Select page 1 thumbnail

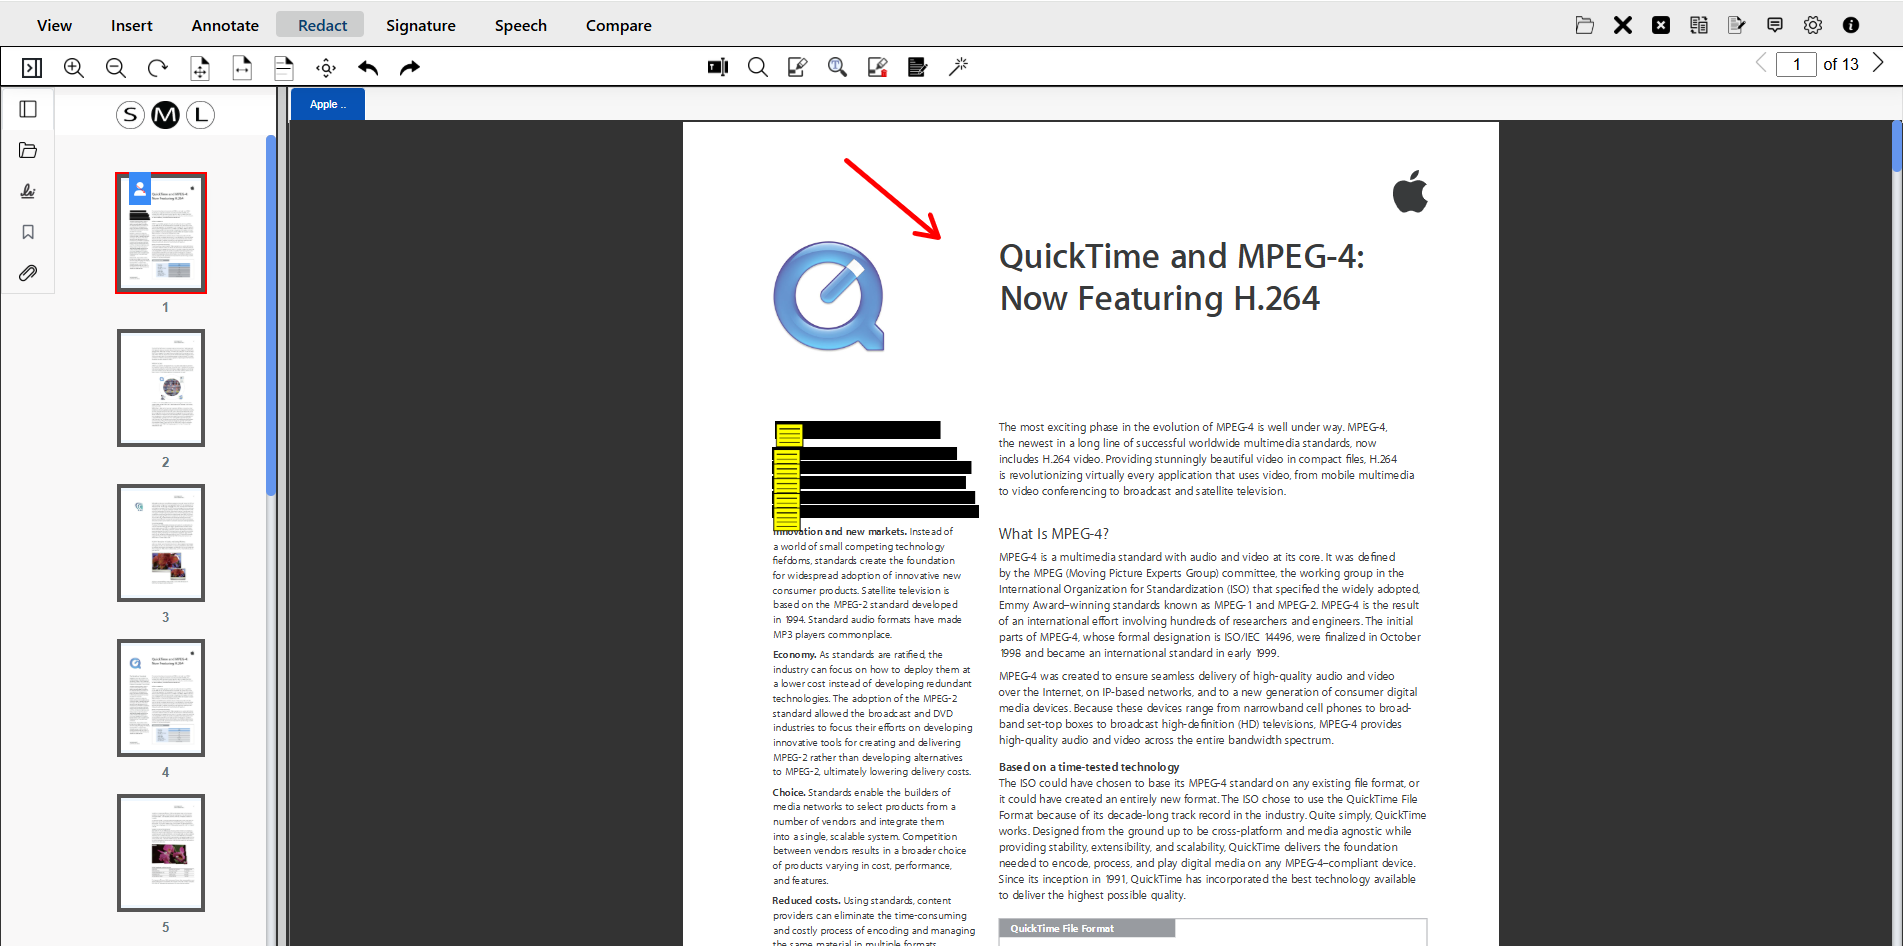[161, 233]
